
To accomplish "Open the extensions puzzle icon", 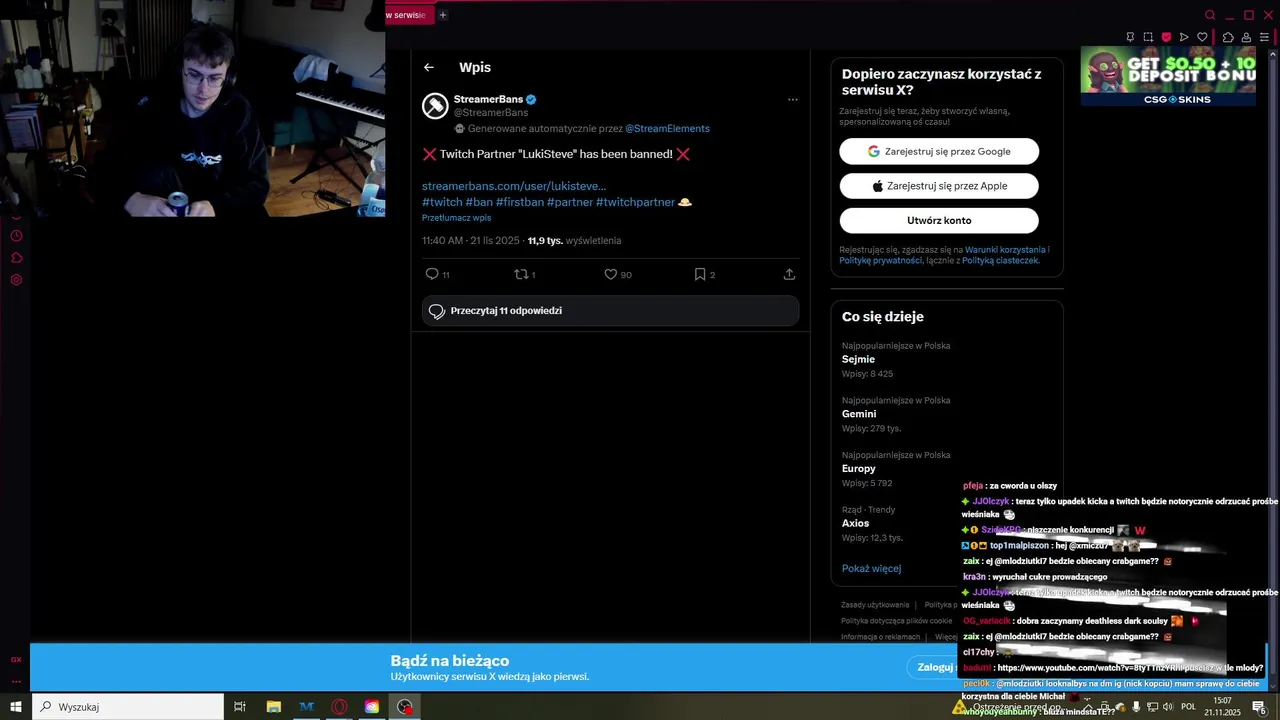I will click(1228, 37).
